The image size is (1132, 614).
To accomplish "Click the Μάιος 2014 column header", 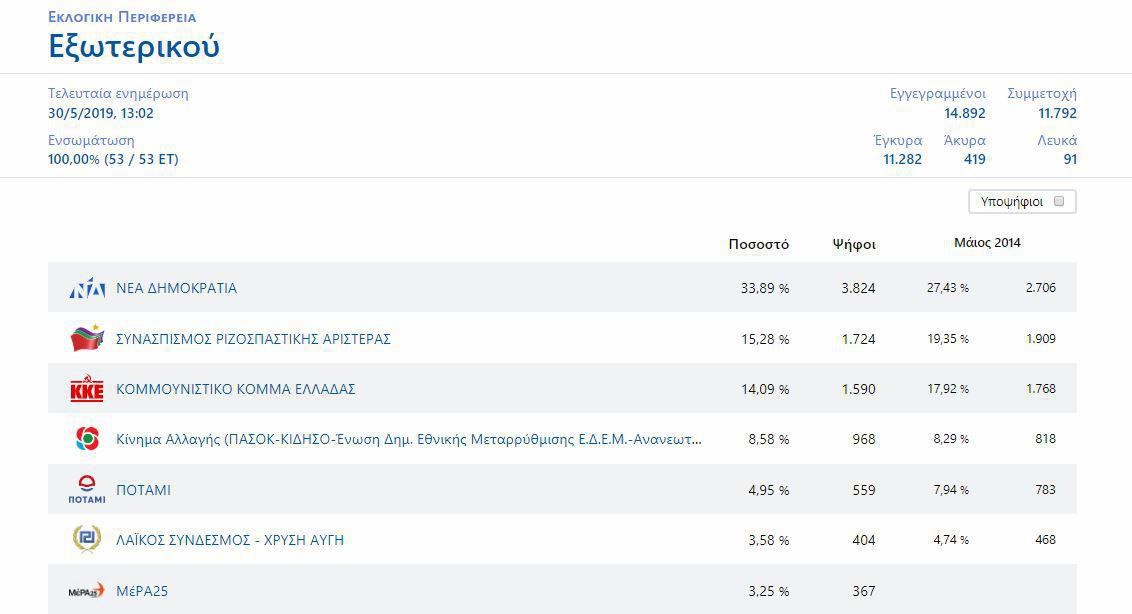I will pyautogui.click(x=987, y=243).
